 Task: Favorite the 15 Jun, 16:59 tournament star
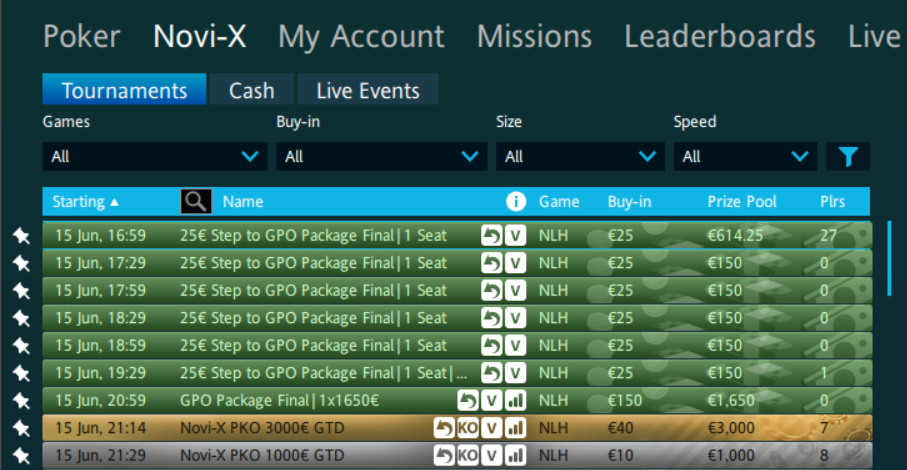click(x=21, y=236)
